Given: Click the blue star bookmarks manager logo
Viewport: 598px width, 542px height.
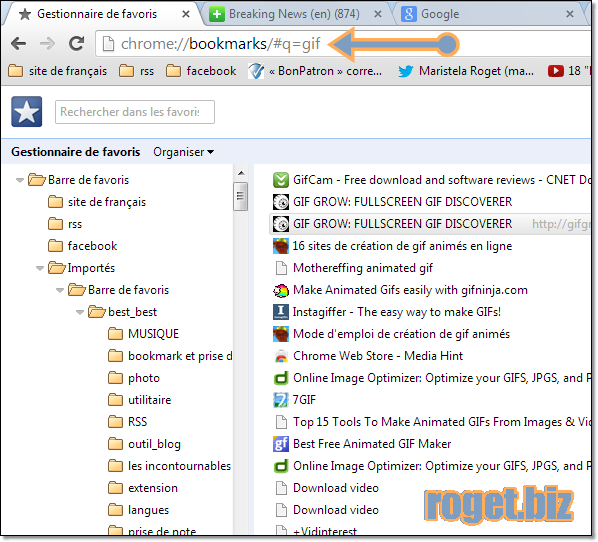Looking at the screenshot, I should pyautogui.click(x=26, y=111).
